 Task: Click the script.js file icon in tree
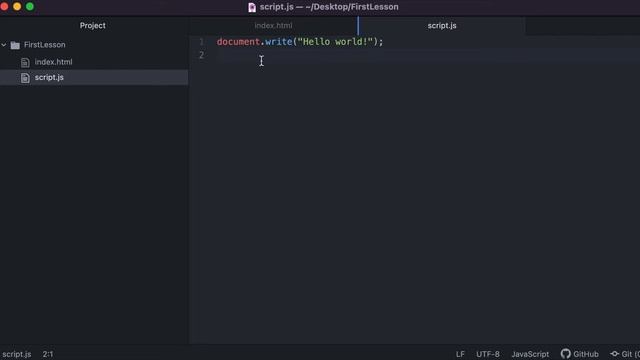25,78
